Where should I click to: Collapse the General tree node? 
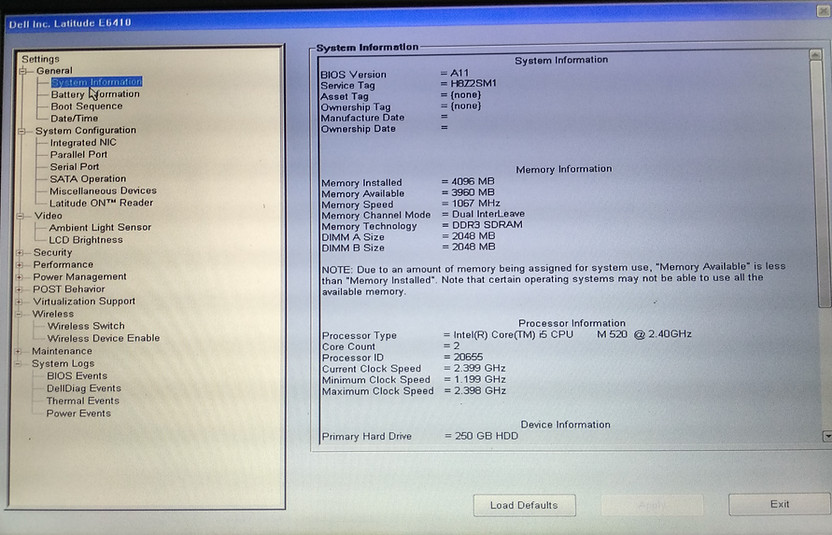click(x=23, y=71)
